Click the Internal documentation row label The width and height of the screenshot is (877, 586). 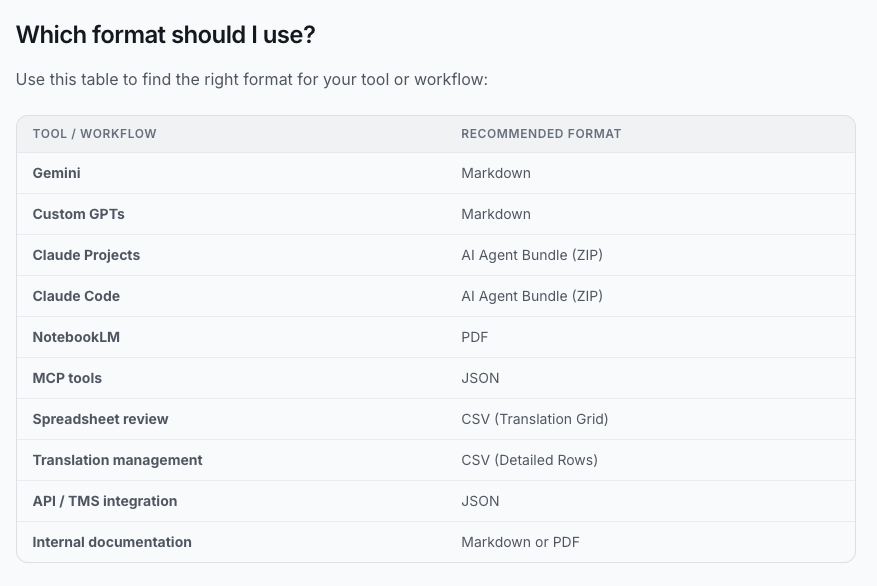(112, 542)
